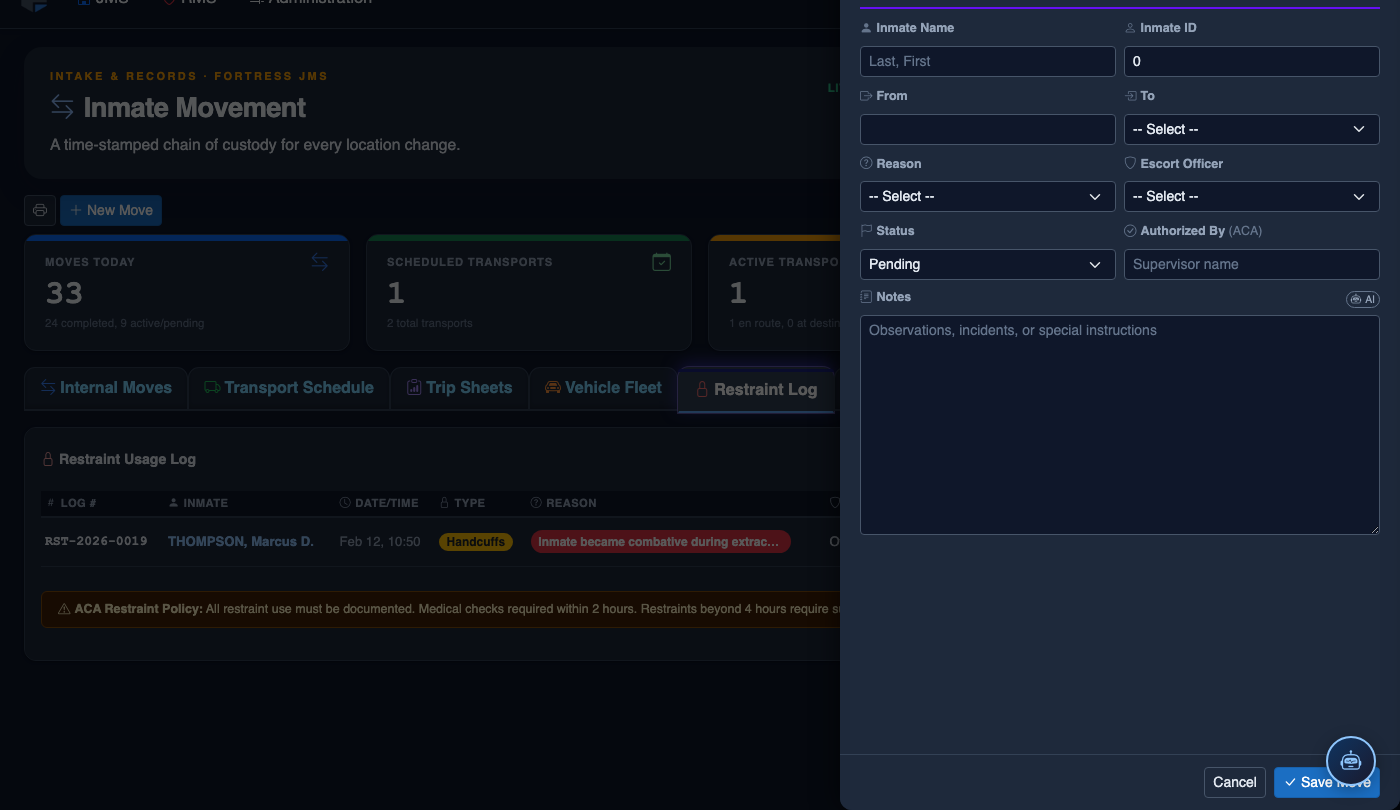The image size is (1400, 810).
Task: Focus the From location field
Action: [988, 129]
